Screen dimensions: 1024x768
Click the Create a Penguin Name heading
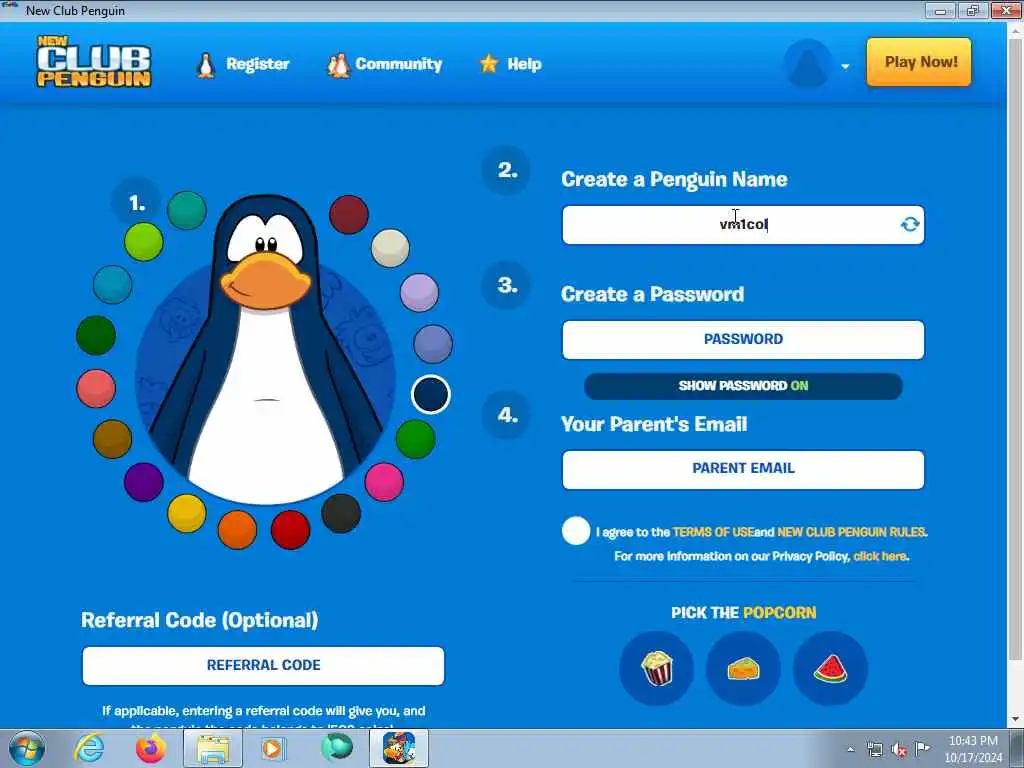[674, 180]
